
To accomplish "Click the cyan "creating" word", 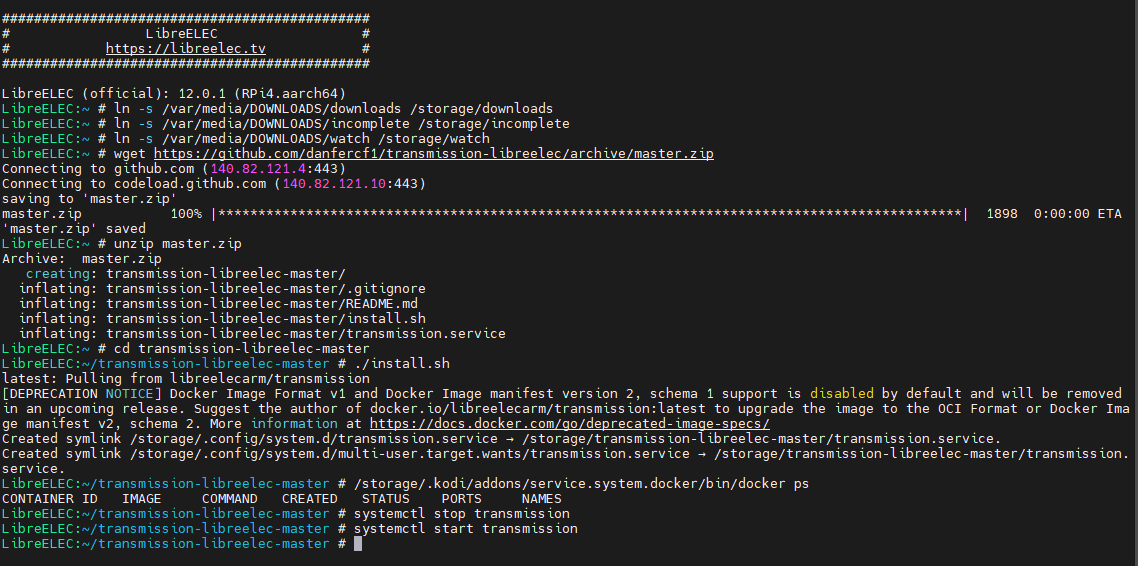I will (x=62, y=274).
